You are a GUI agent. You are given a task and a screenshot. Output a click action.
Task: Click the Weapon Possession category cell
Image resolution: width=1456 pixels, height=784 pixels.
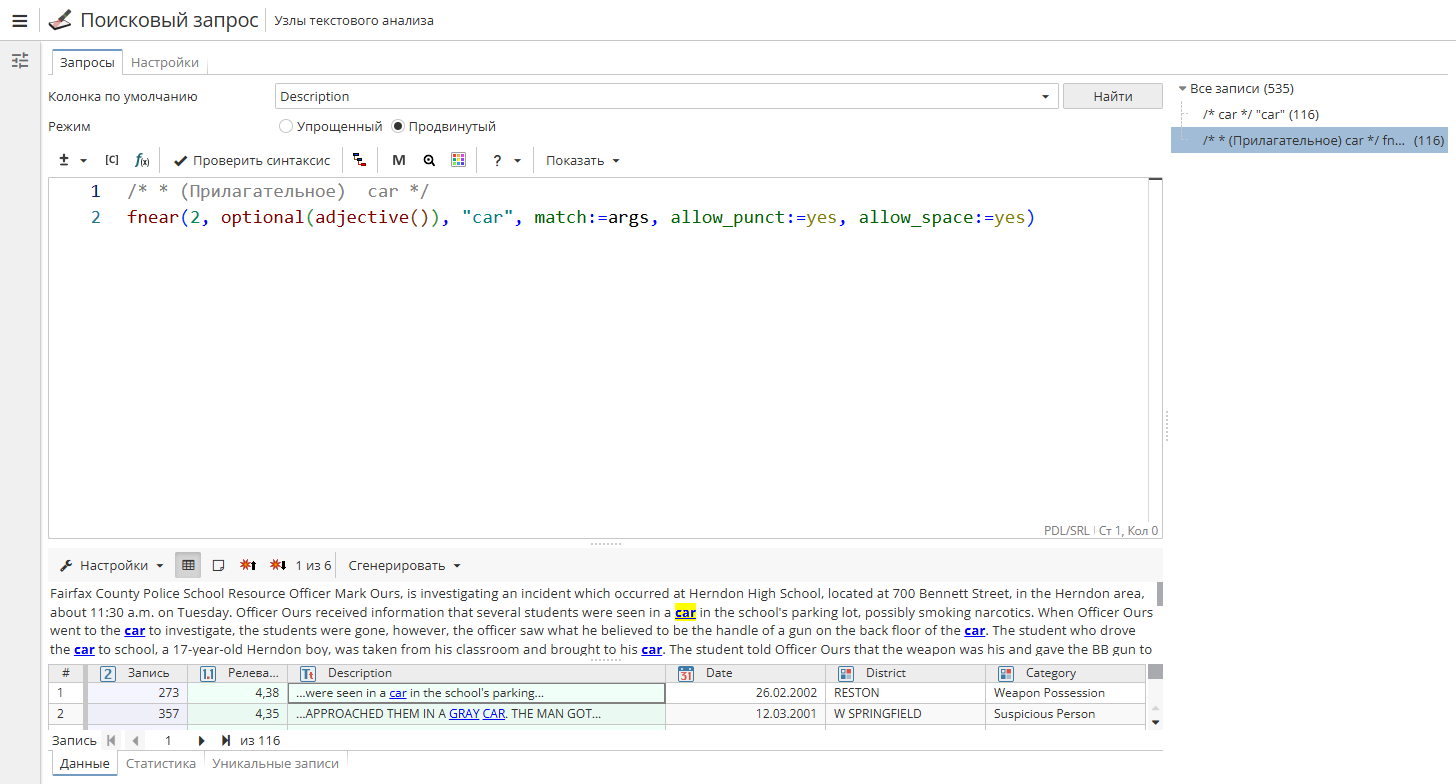click(x=1065, y=693)
